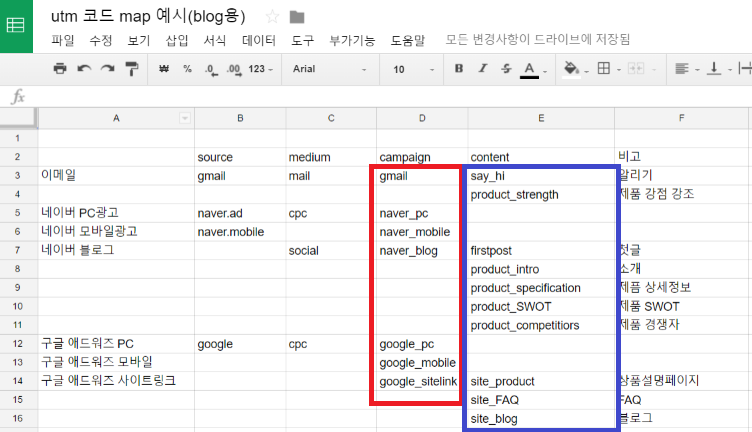Select column B header
752x432 pixels.
[240, 118]
